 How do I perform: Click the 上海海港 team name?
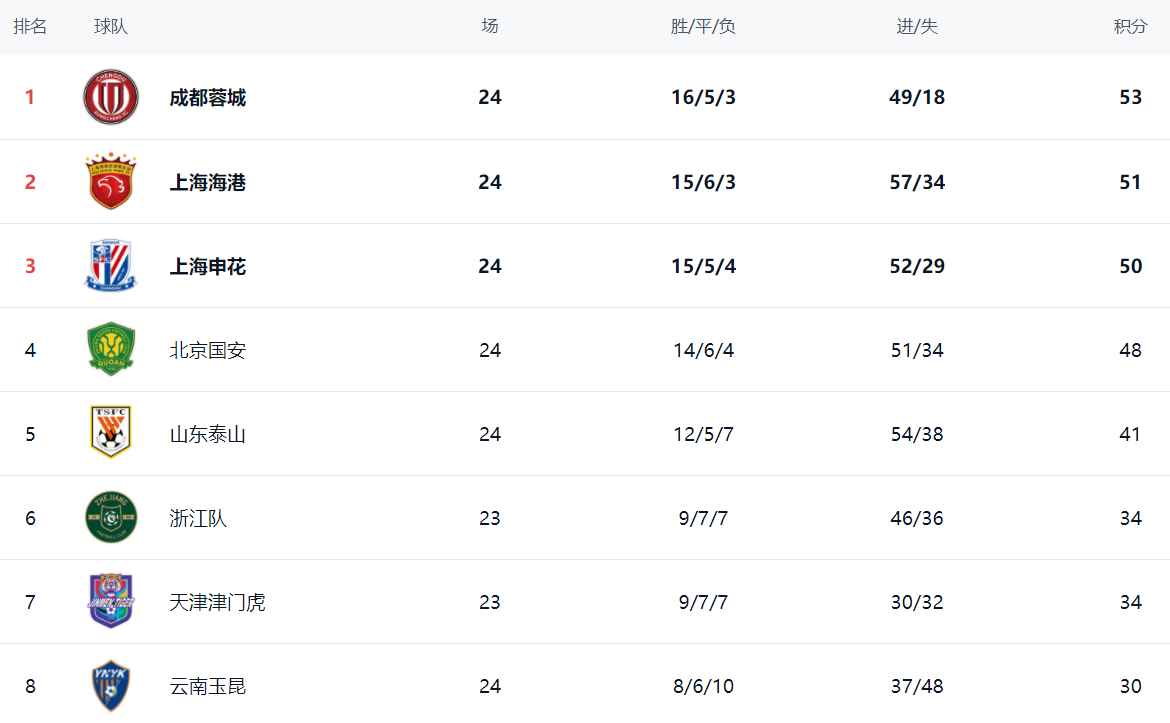click(207, 182)
